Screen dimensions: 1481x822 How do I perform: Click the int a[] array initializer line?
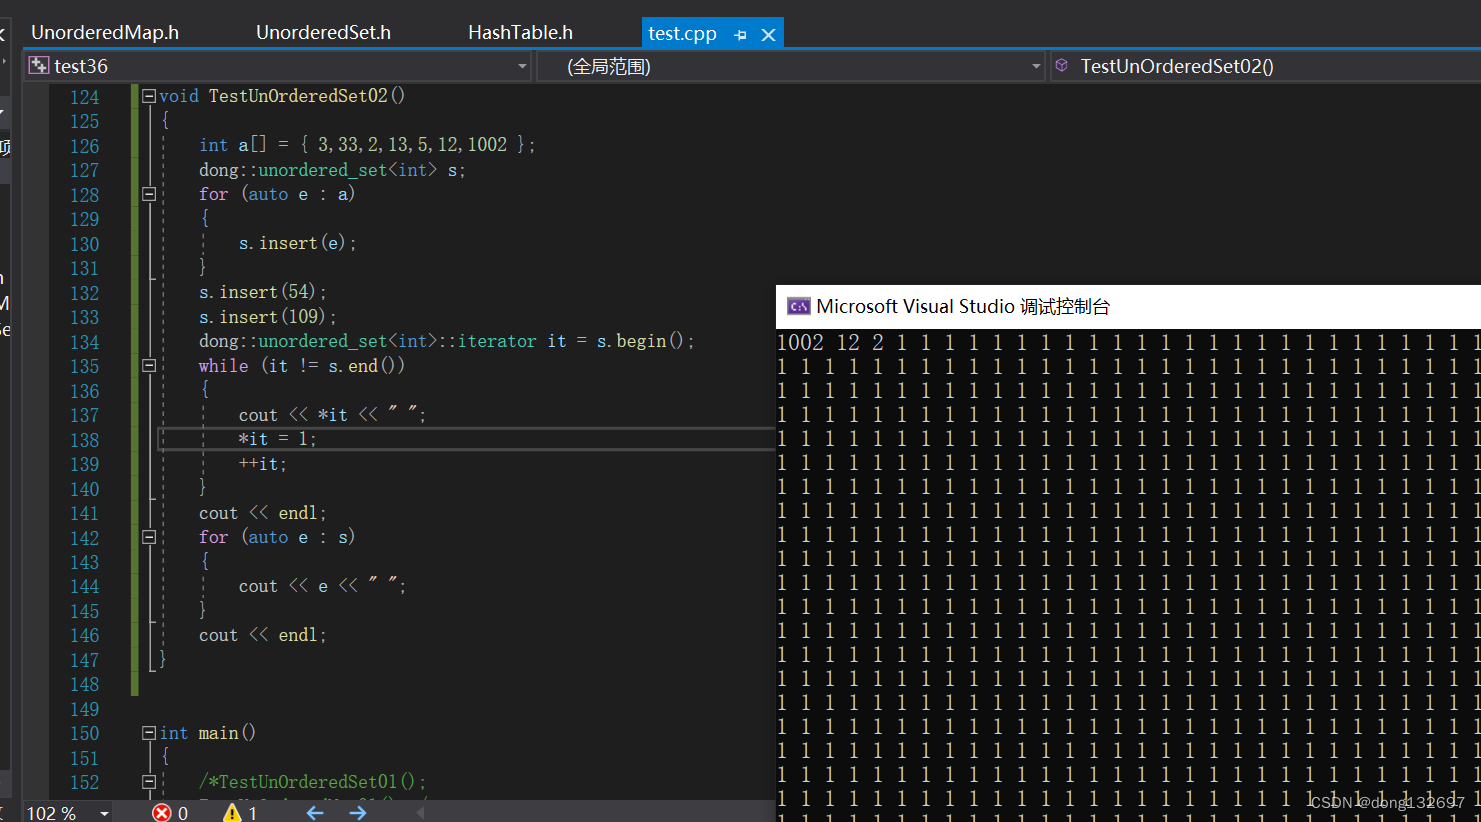point(367,145)
